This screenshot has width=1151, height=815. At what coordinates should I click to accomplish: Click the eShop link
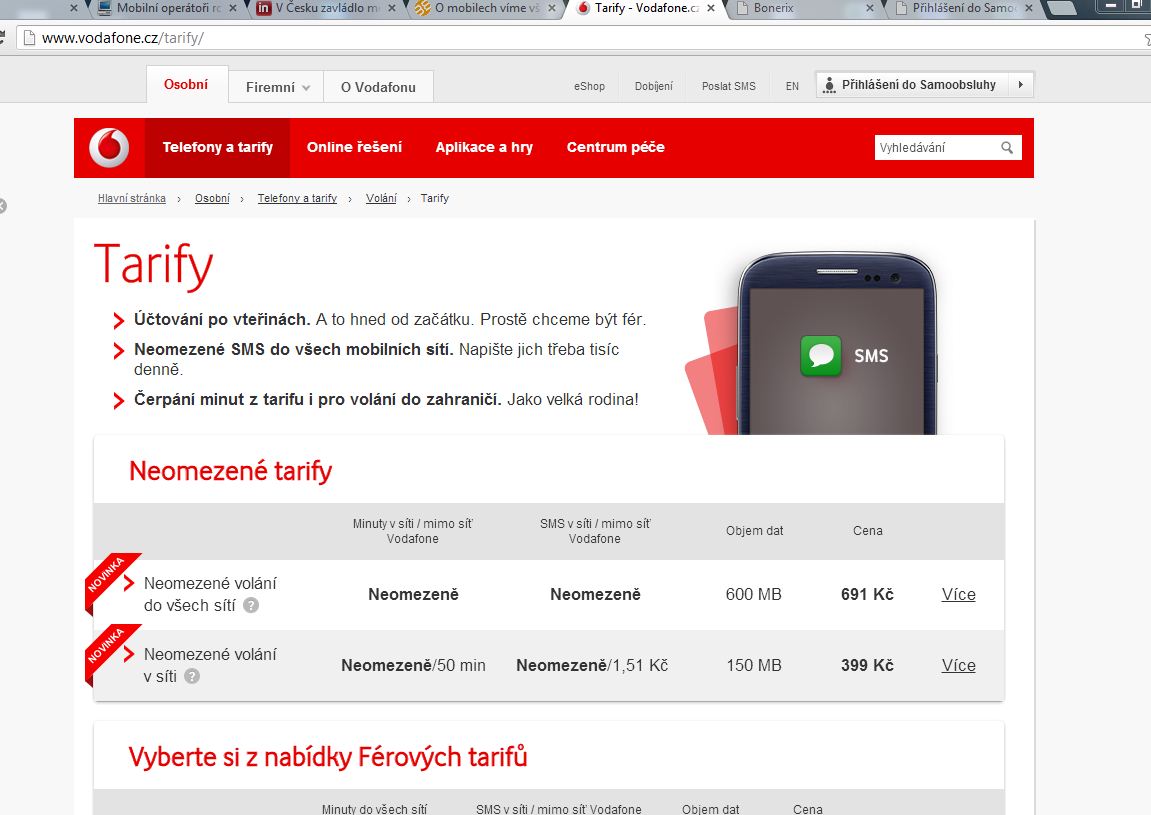[589, 87]
